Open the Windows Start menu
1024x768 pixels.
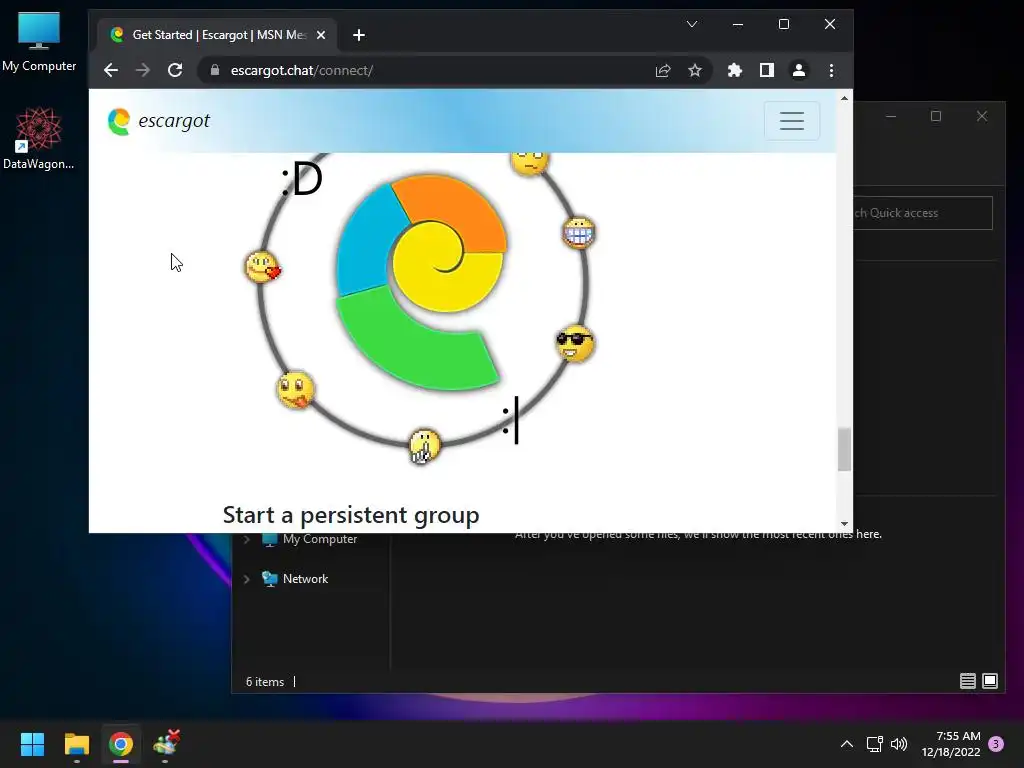tap(32, 744)
